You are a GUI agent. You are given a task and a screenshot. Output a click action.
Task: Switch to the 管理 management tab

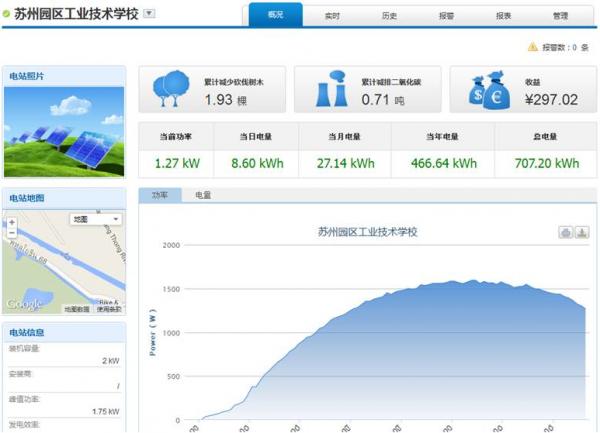561,16
